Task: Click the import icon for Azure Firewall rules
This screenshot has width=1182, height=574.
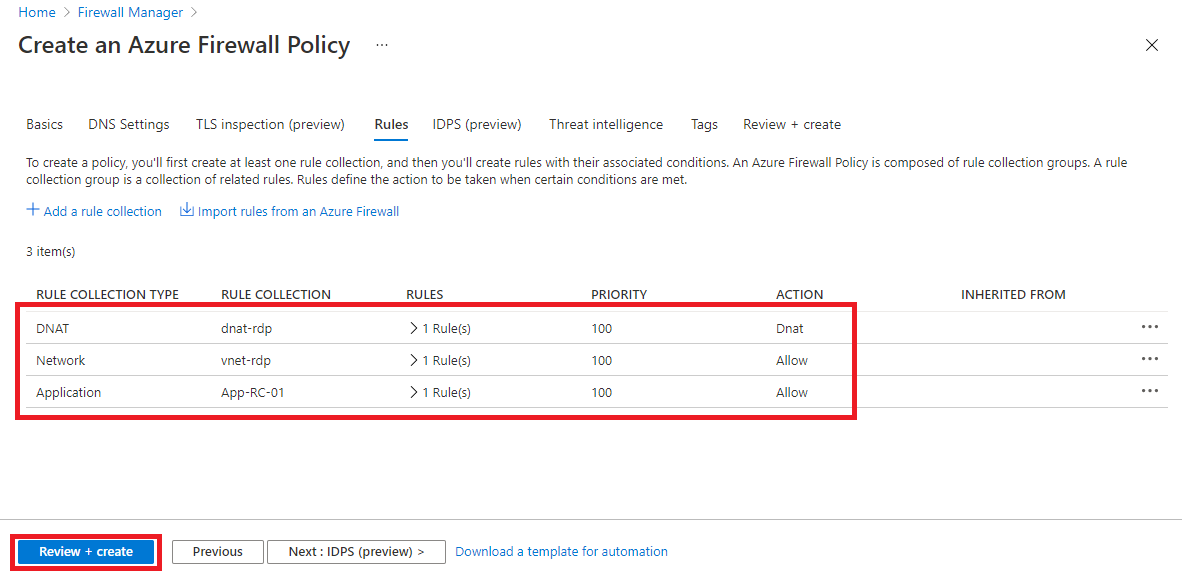Action: point(187,210)
